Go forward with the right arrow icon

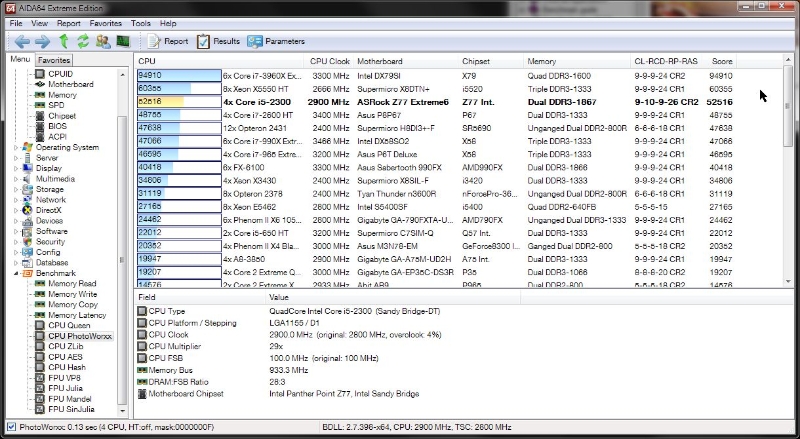(x=42, y=41)
